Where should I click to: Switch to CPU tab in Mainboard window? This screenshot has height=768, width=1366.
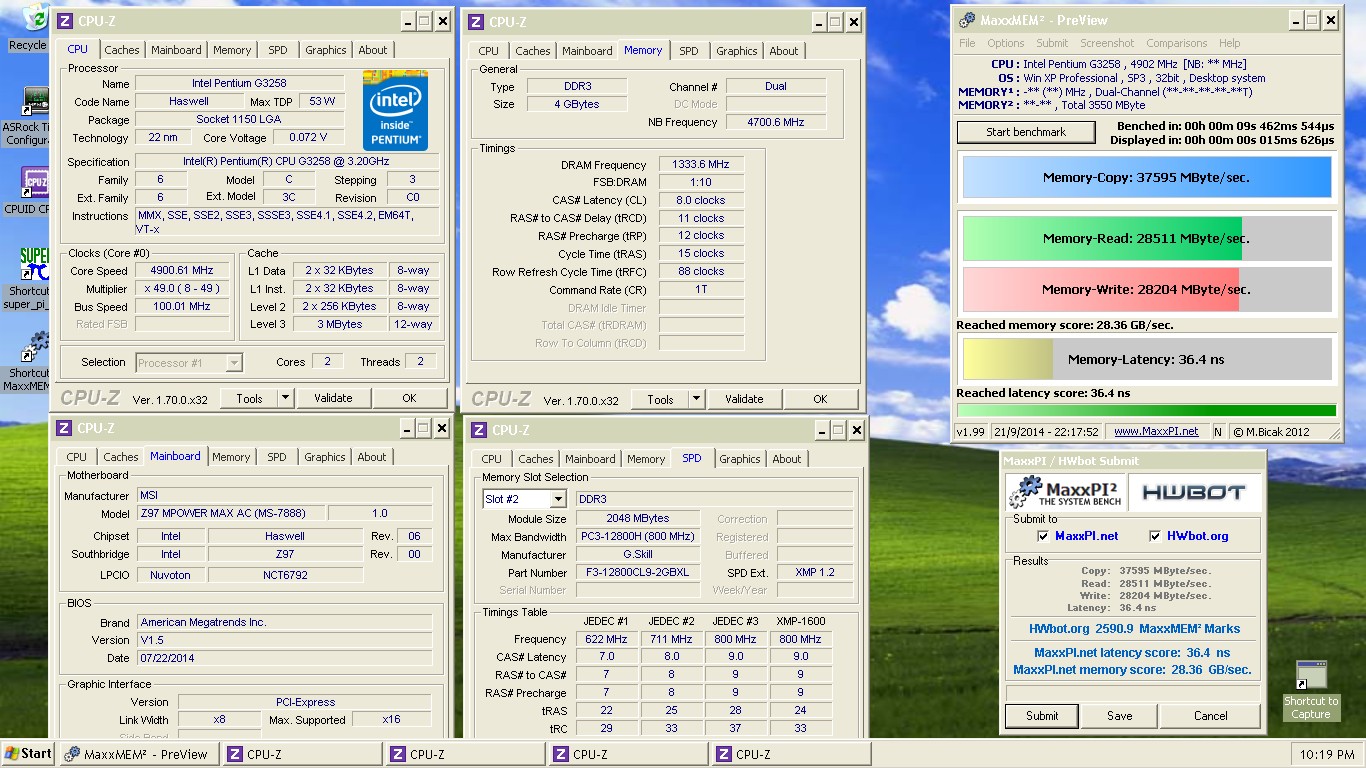[x=76, y=457]
